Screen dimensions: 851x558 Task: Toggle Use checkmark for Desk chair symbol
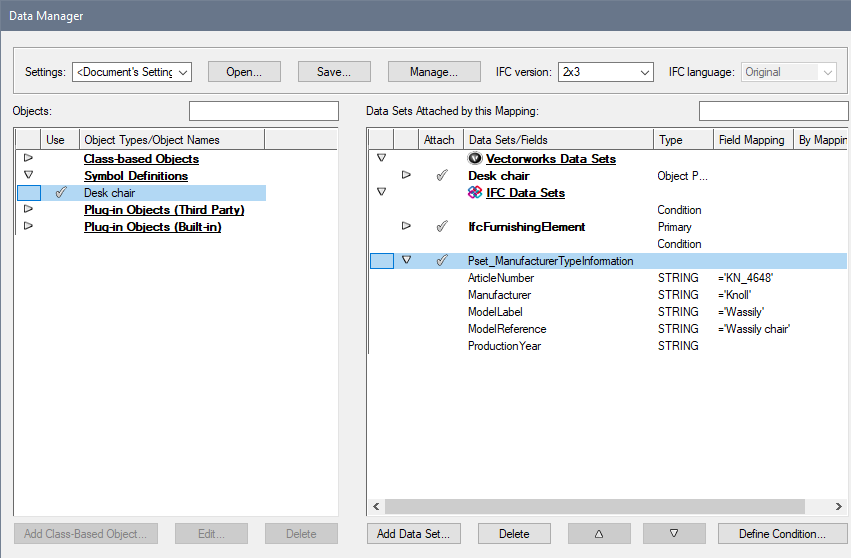pos(60,193)
